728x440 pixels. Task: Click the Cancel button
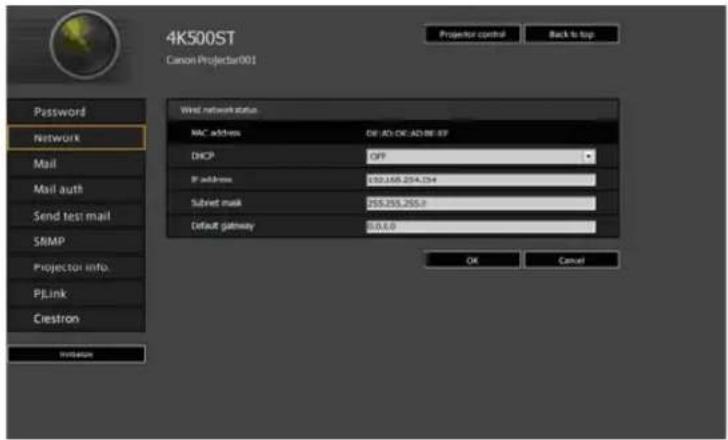[572, 260]
